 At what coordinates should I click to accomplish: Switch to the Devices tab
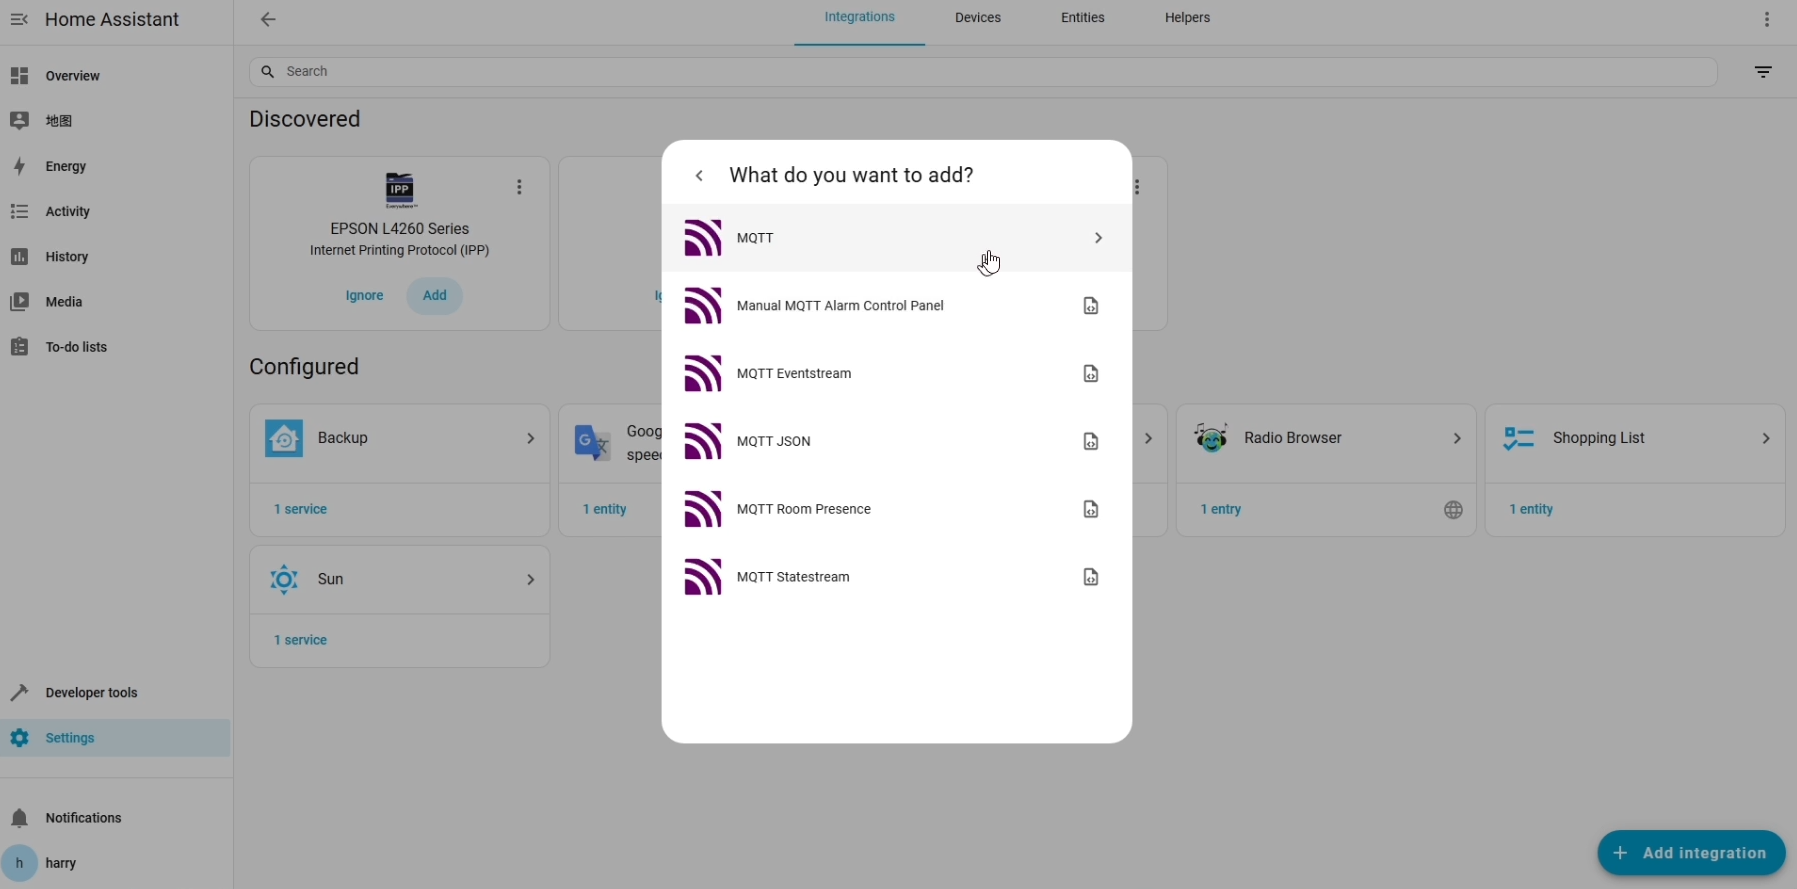pos(977,18)
